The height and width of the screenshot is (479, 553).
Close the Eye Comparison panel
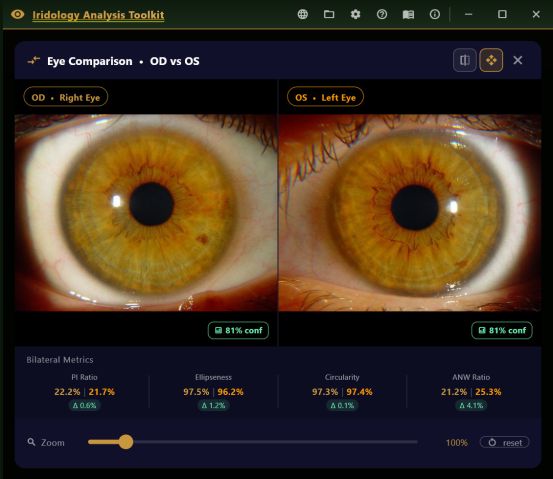(518, 60)
